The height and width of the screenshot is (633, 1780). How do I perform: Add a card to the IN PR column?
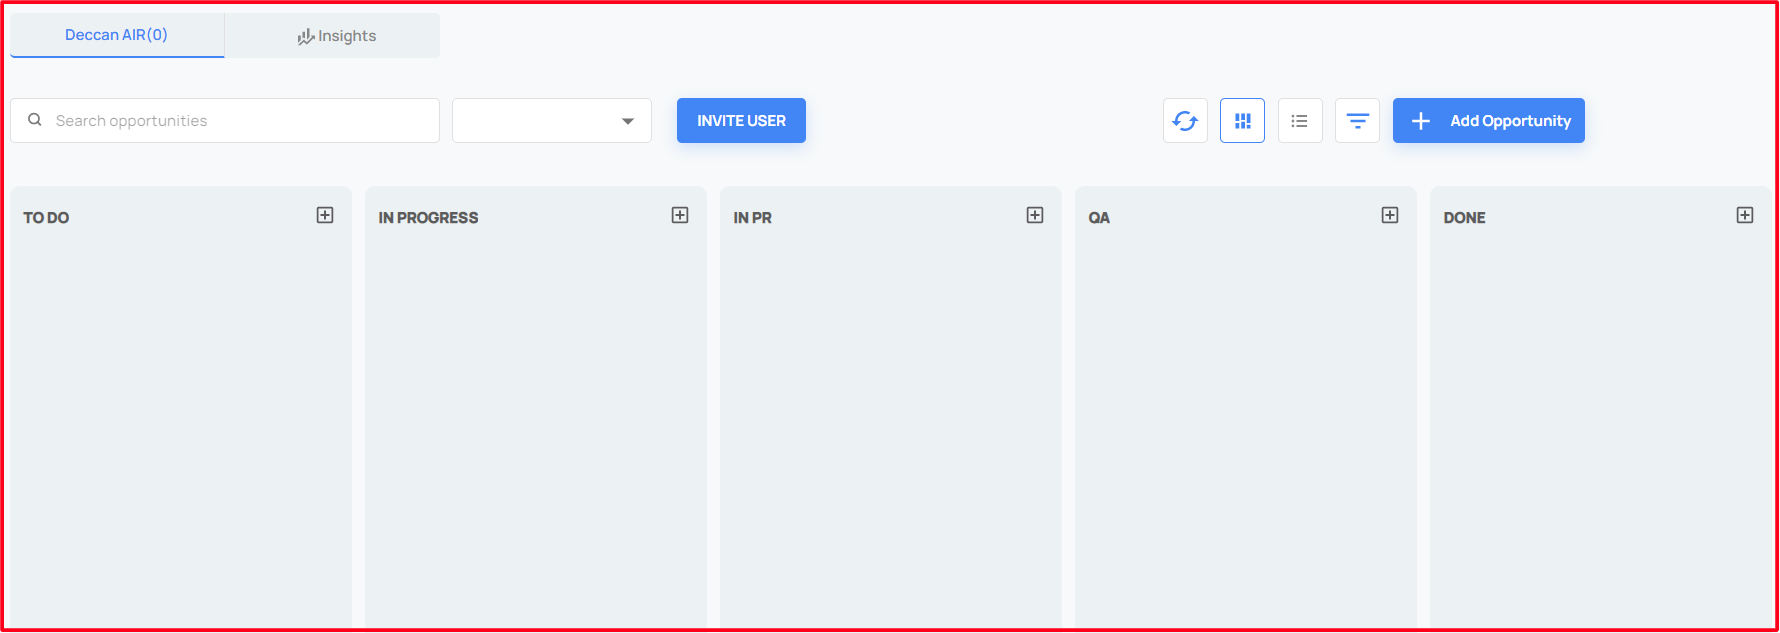pyautogui.click(x=1035, y=215)
